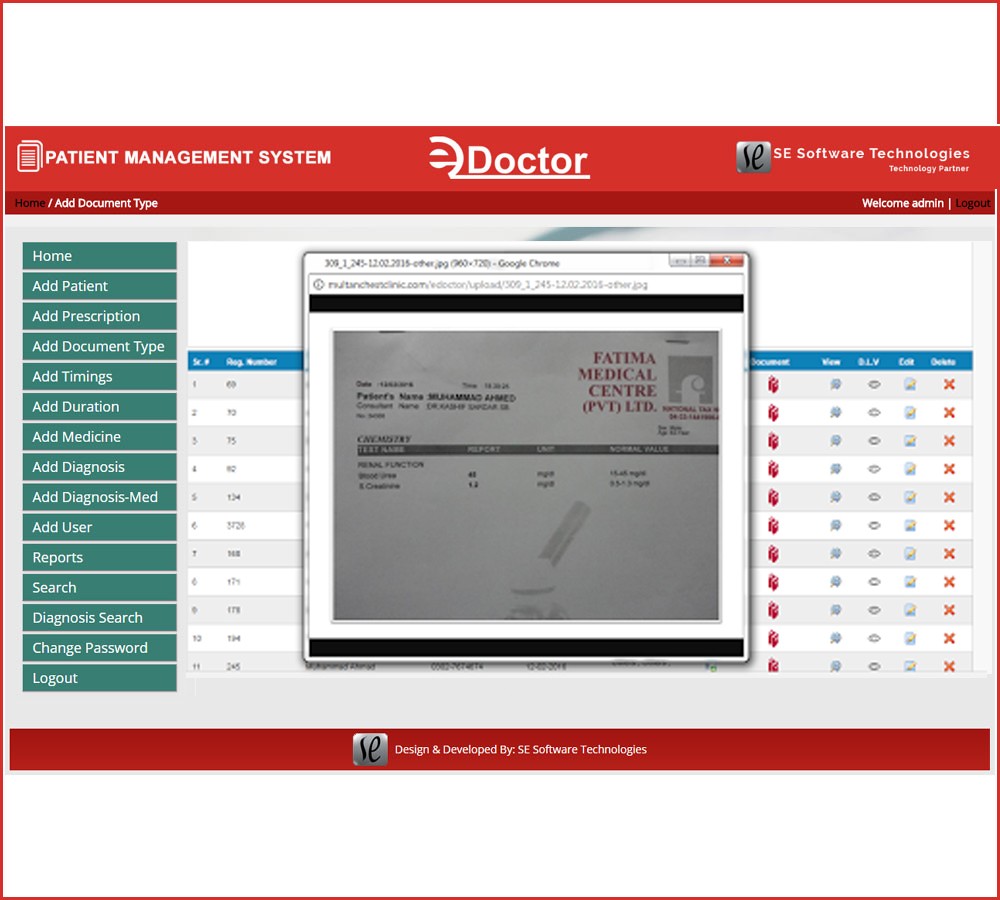The width and height of the screenshot is (1000, 900).
Task: Click the popup window address bar
Action: pyautogui.click(x=526, y=284)
